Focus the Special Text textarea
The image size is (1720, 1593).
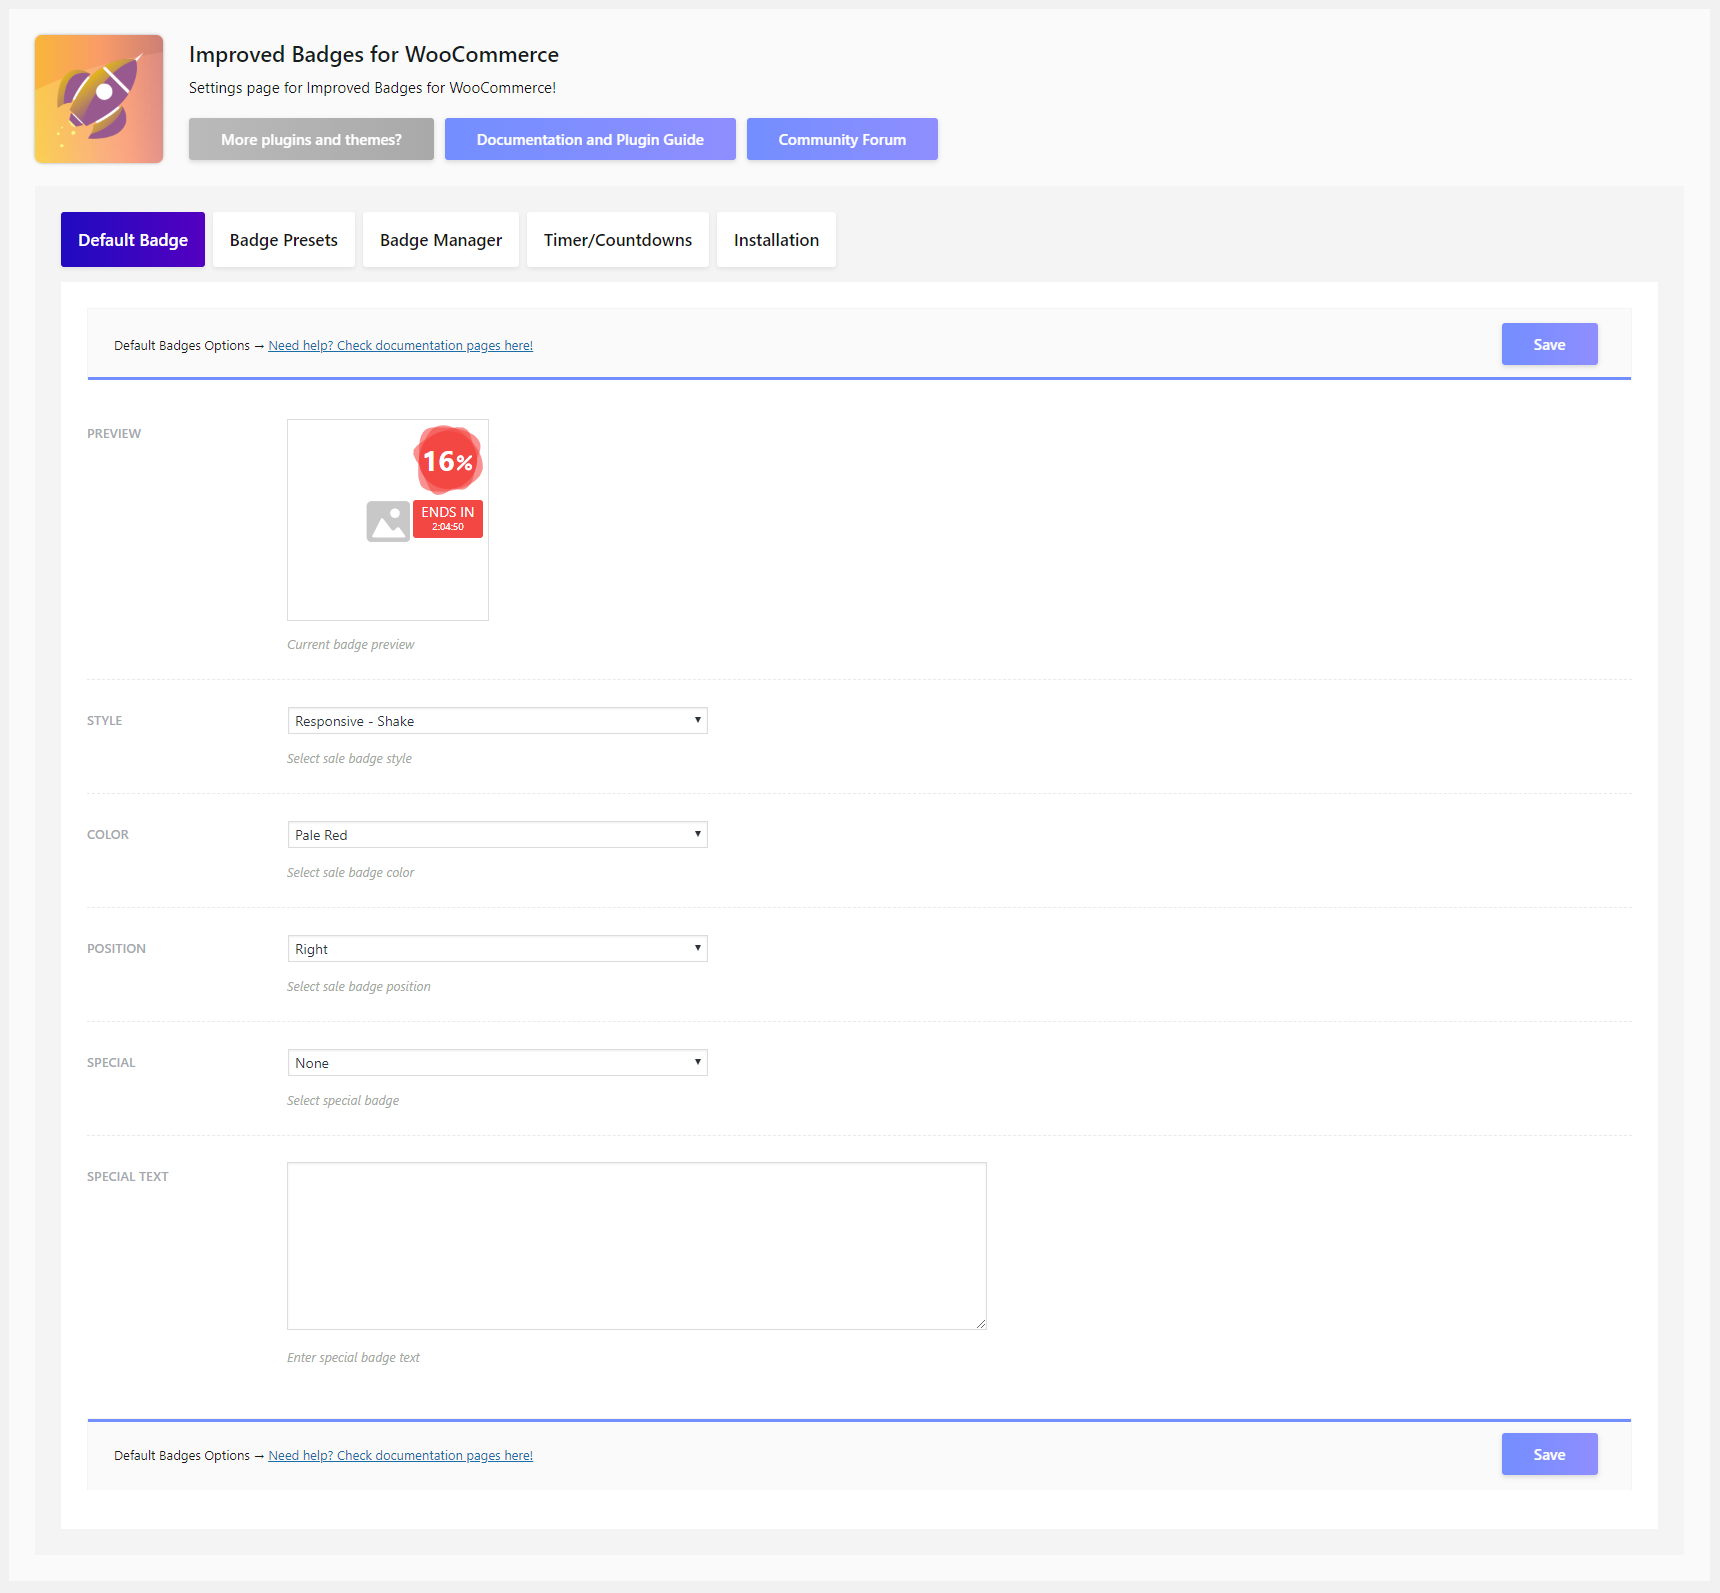pos(637,1246)
